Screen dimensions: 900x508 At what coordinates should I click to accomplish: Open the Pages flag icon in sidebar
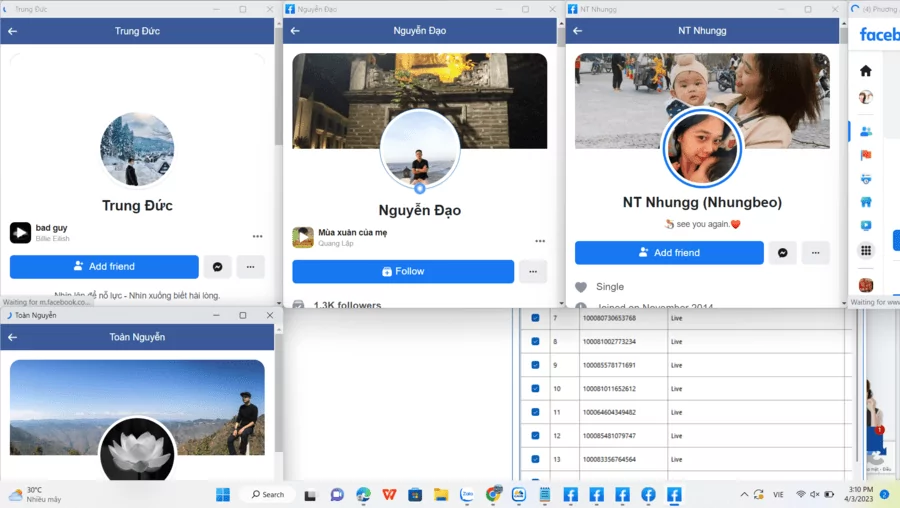pyautogui.click(x=866, y=155)
